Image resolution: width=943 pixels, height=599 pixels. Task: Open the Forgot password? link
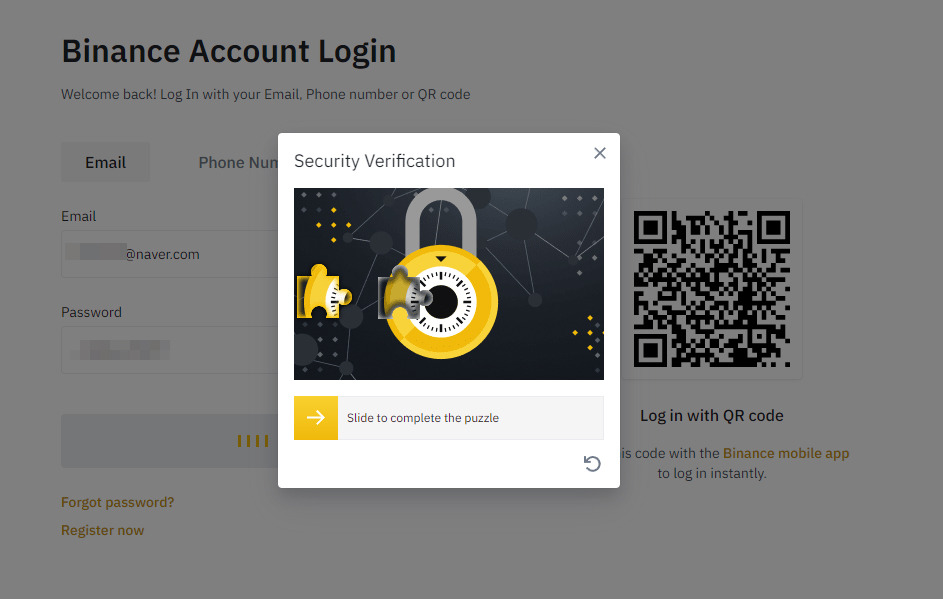tap(117, 502)
